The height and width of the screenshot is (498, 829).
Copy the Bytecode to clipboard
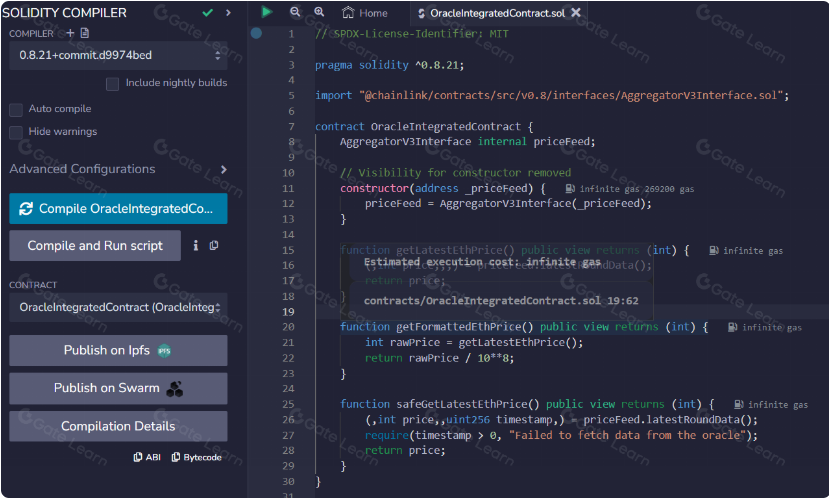coord(196,457)
